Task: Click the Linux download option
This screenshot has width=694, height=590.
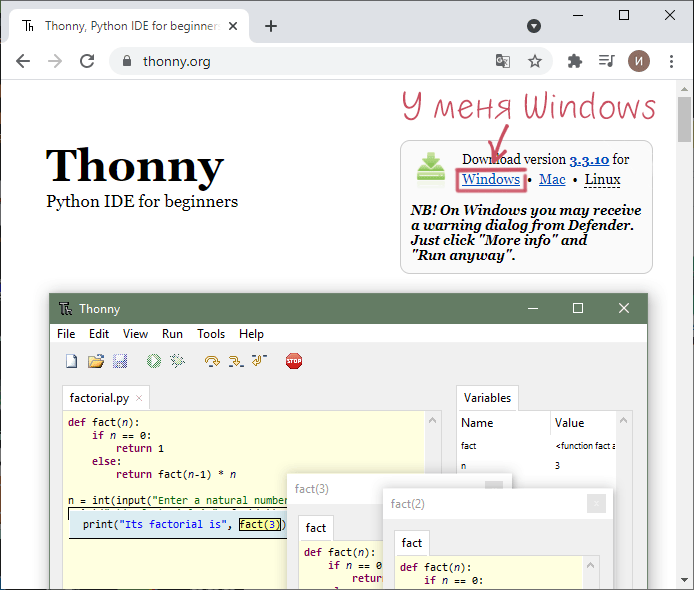Action: (602, 179)
